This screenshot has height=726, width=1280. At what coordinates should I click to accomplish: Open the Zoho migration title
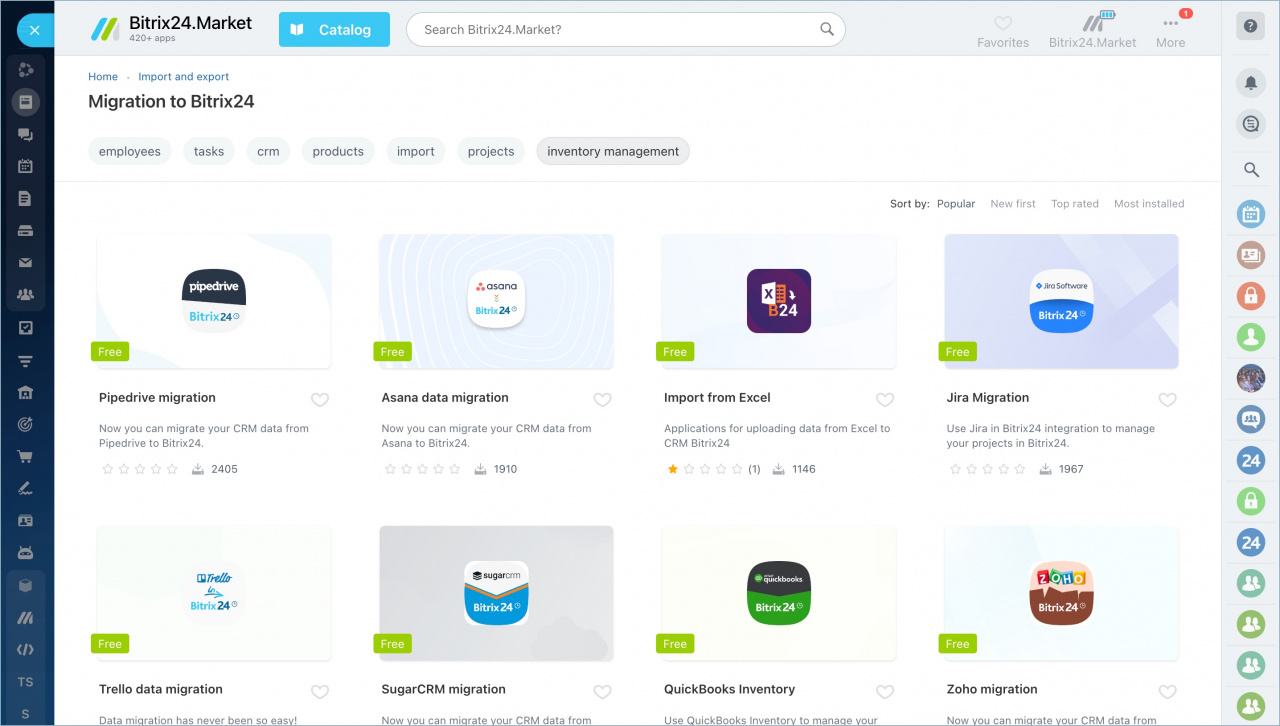pos(992,689)
